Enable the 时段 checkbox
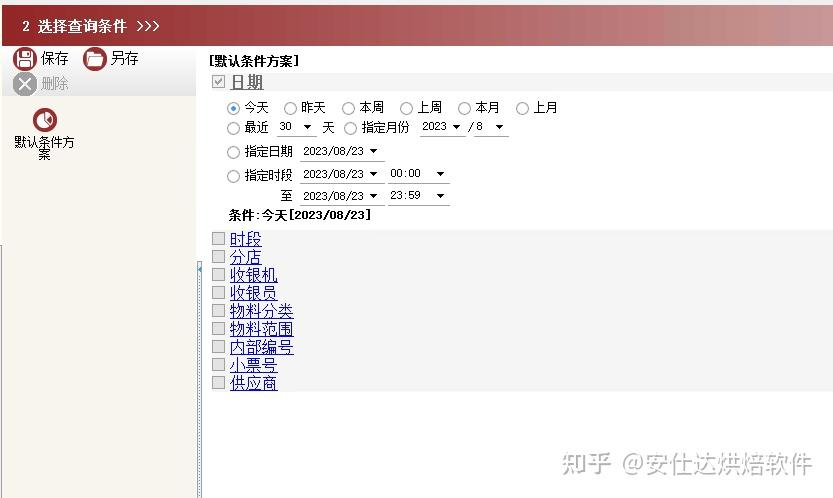 [218, 238]
